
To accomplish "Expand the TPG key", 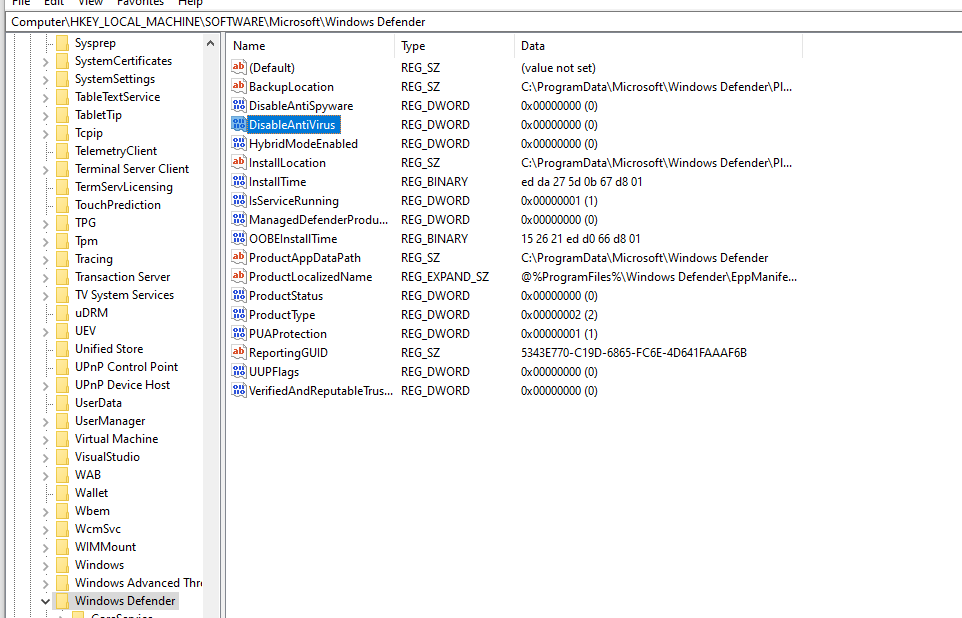I will pyautogui.click(x=45, y=223).
